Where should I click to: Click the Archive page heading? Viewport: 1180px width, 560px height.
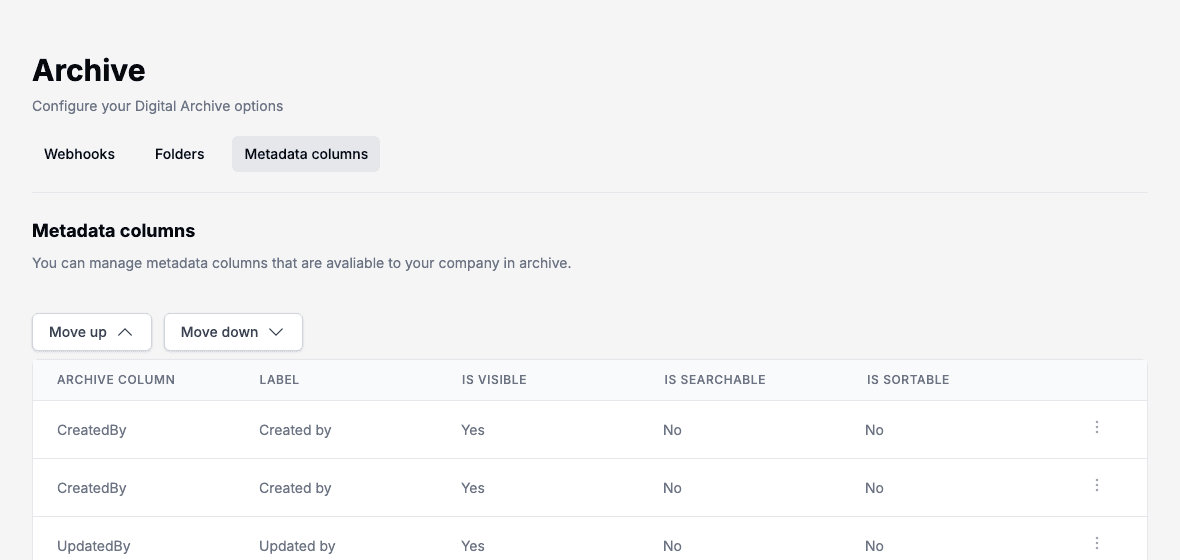click(x=89, y=70)
